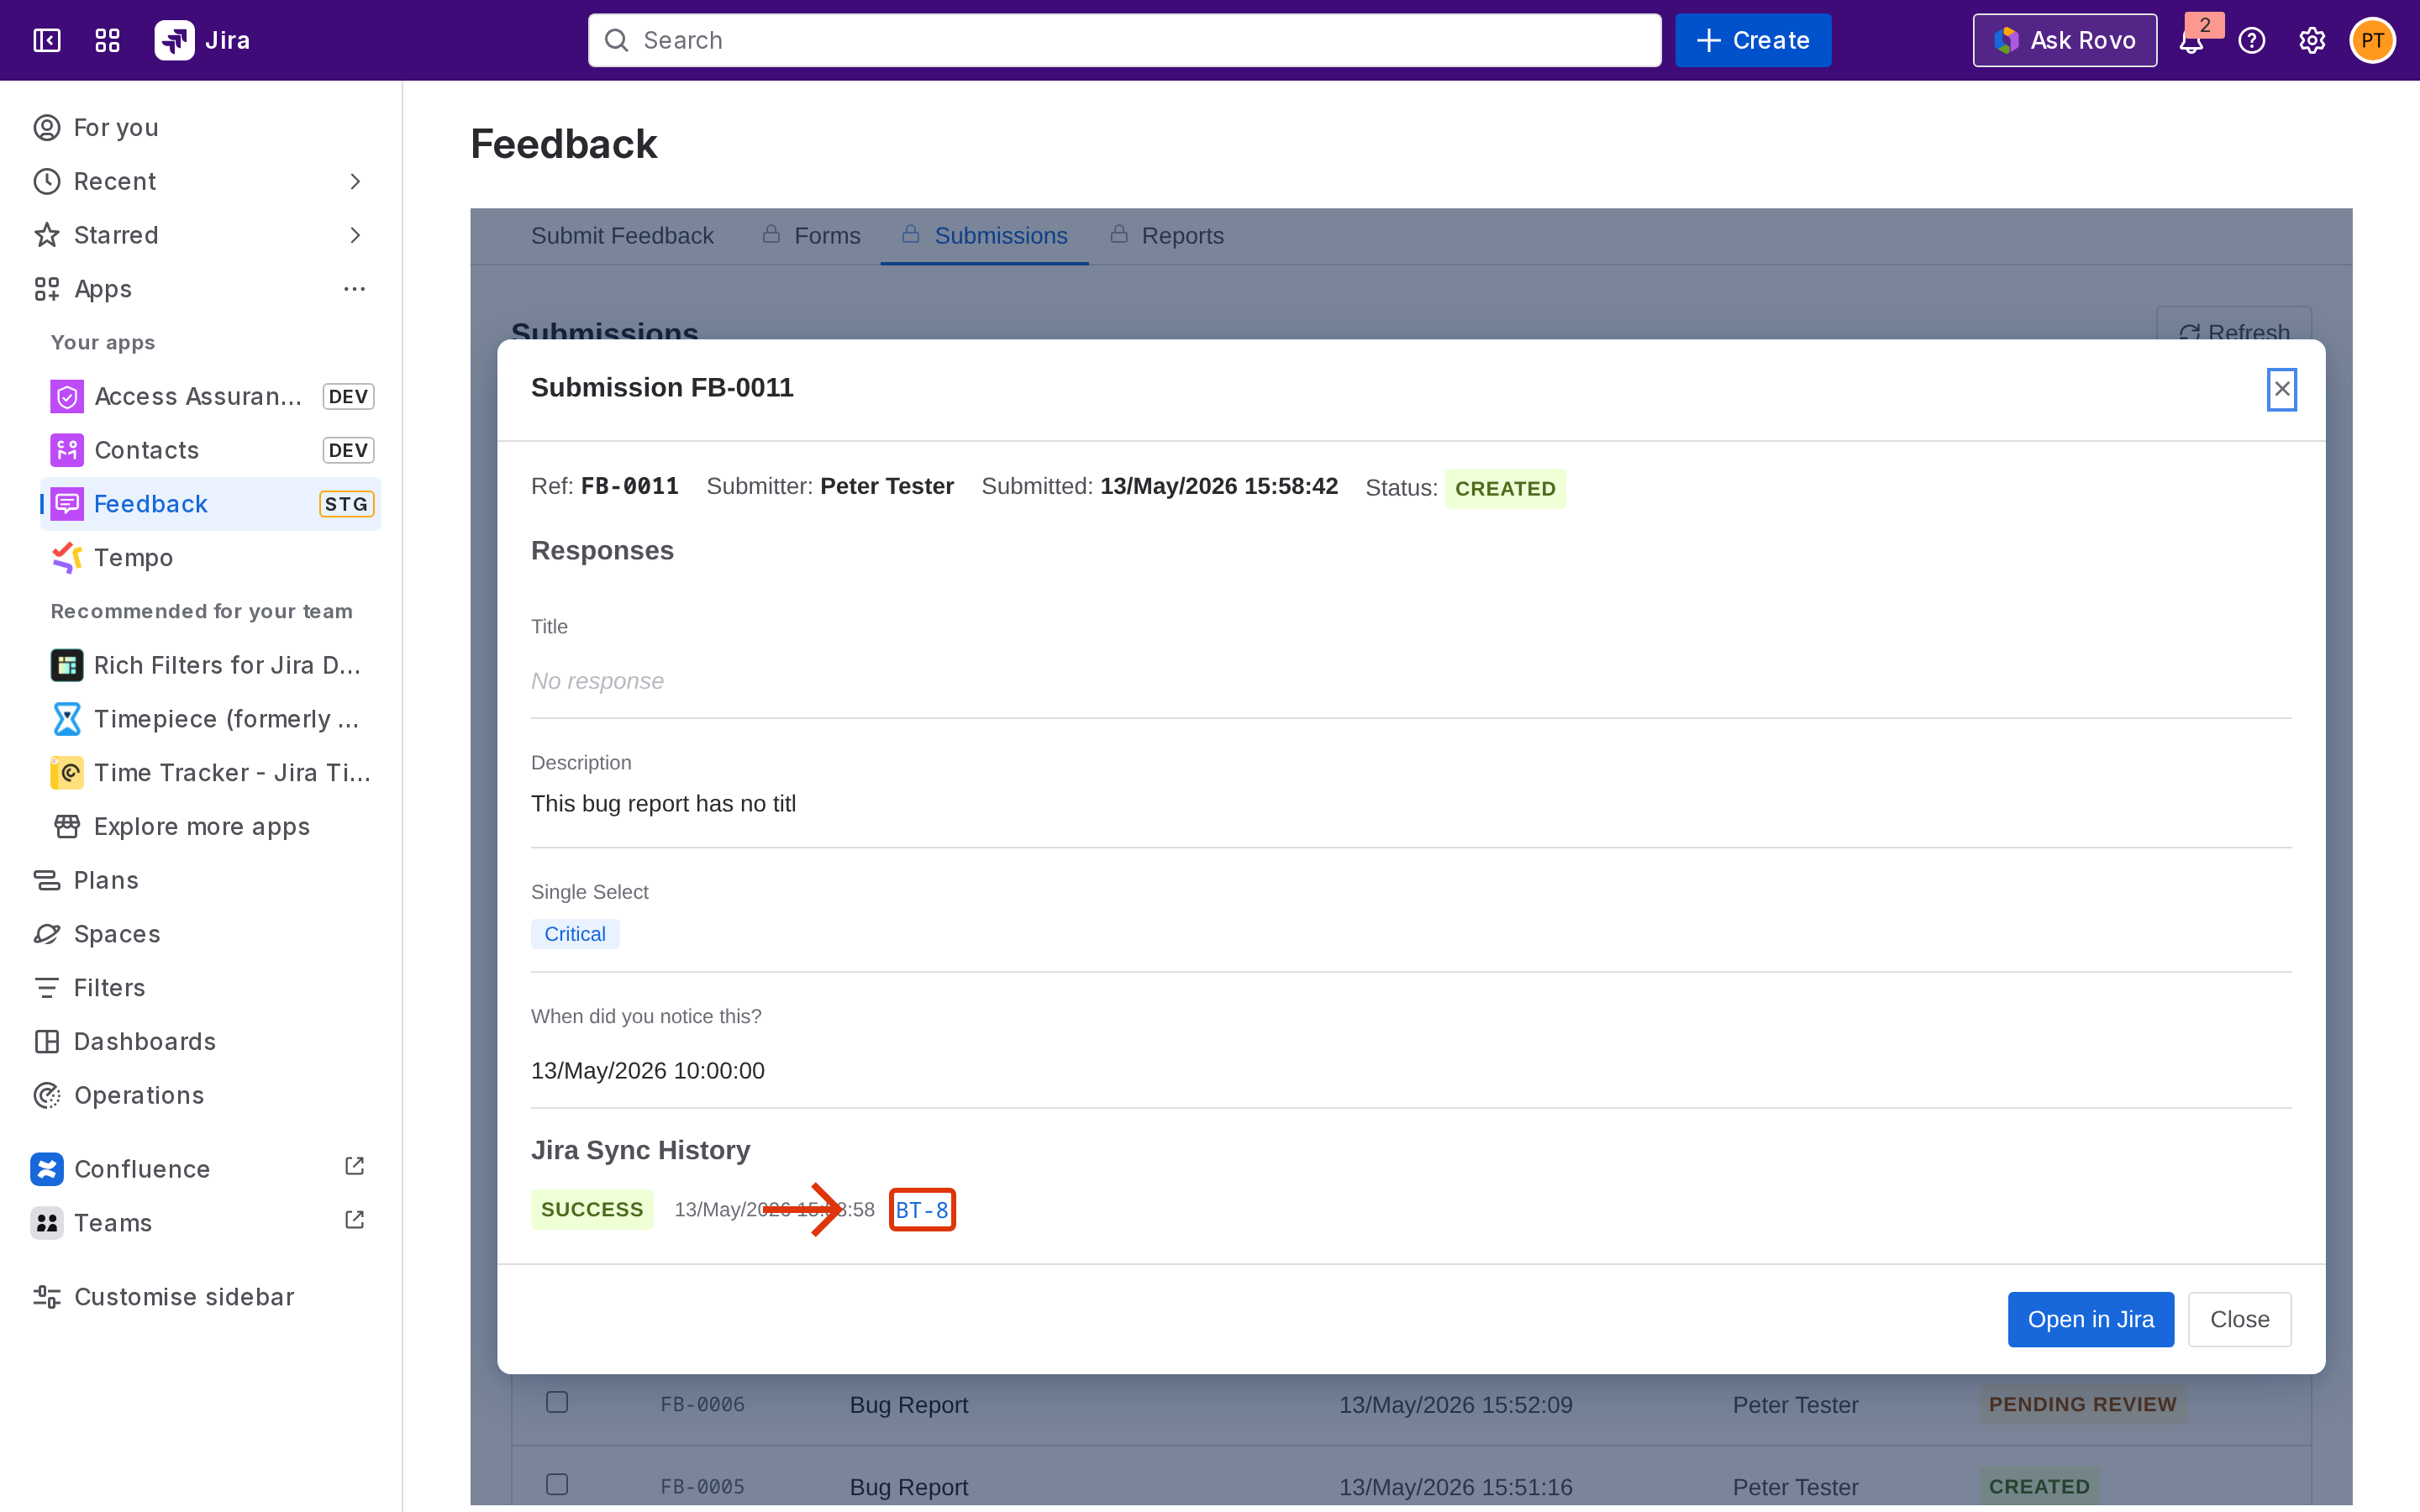Select the Feedback app in sidebar

pyautogui.click(x=210, y=504)
